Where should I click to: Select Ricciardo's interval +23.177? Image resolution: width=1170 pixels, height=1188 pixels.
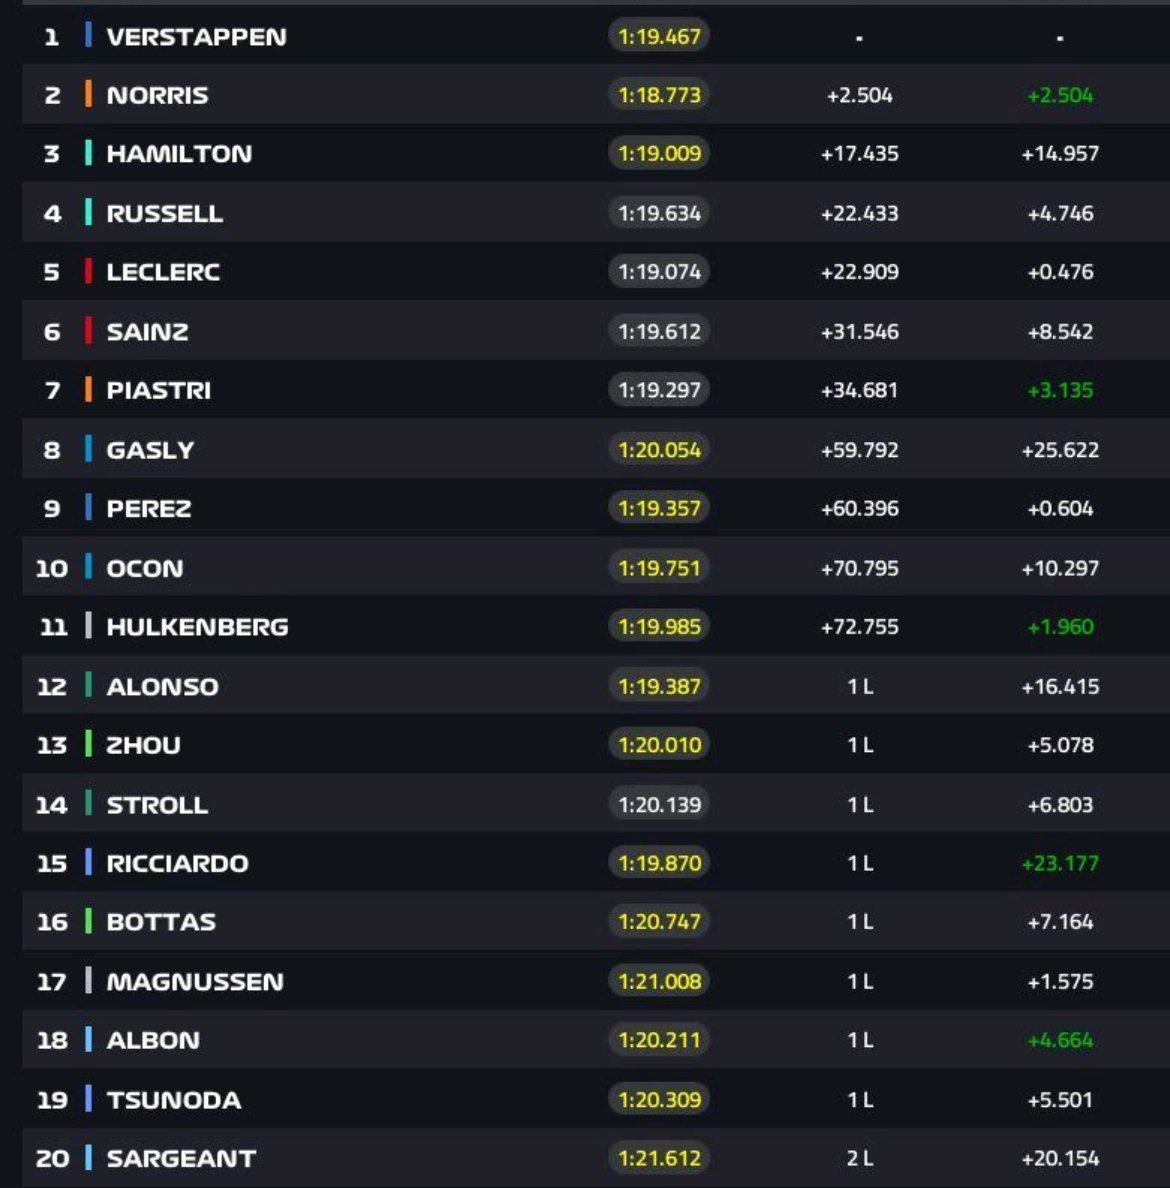(x=1060, y=863)
